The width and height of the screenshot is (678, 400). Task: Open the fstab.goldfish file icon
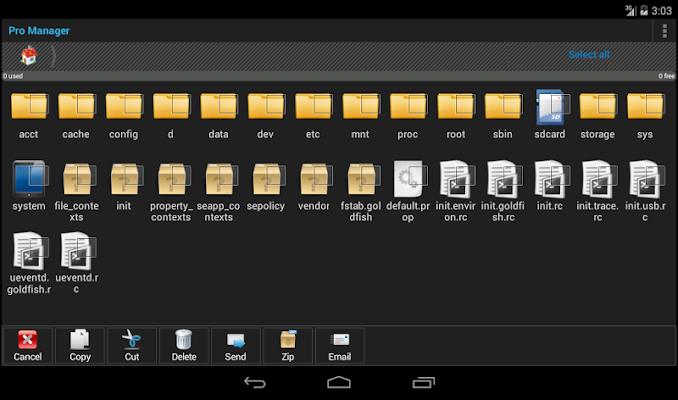[360, 179]
